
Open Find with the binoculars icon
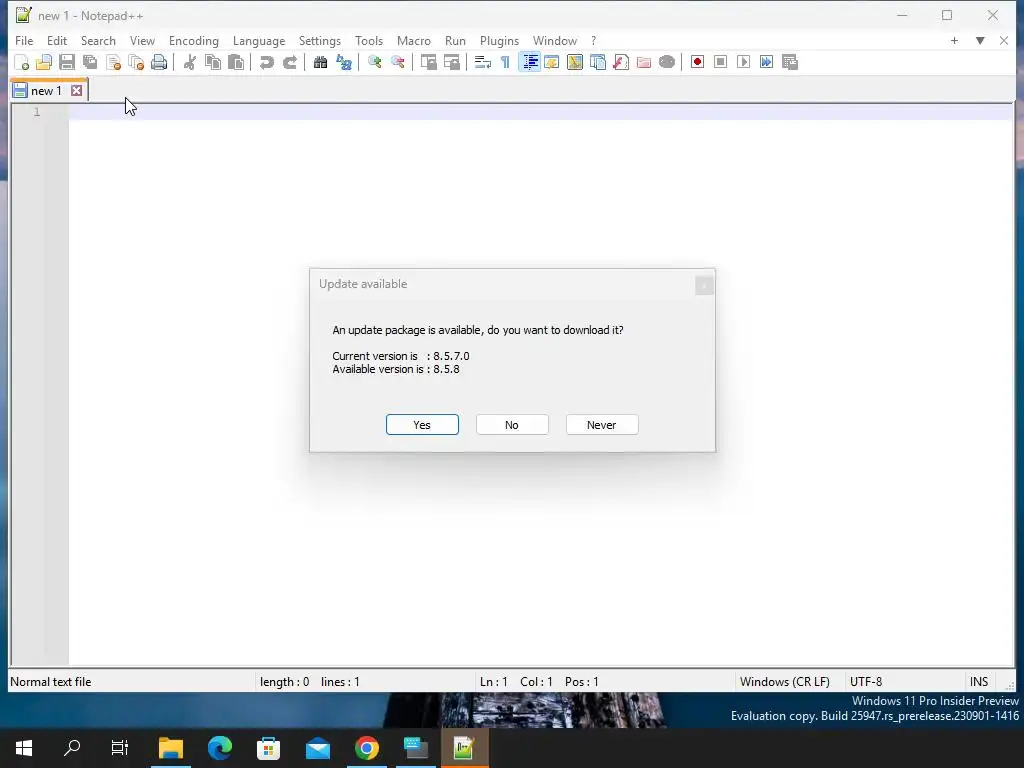tap(320, 62)
